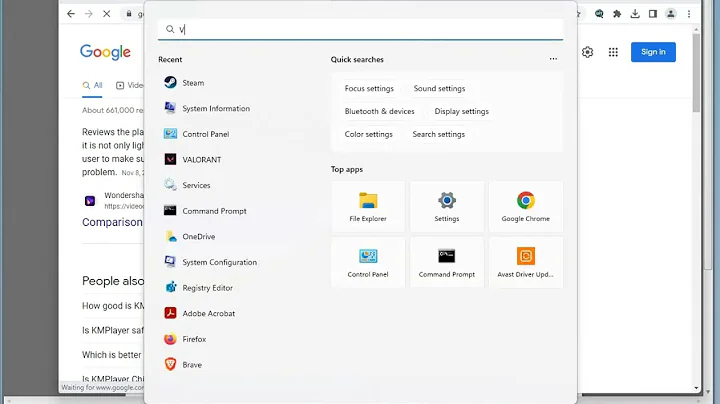The width and height of the screenshot is (720, 404).
Task: Launch Firefox from the Recent list
Action: [x=185, y=339]
